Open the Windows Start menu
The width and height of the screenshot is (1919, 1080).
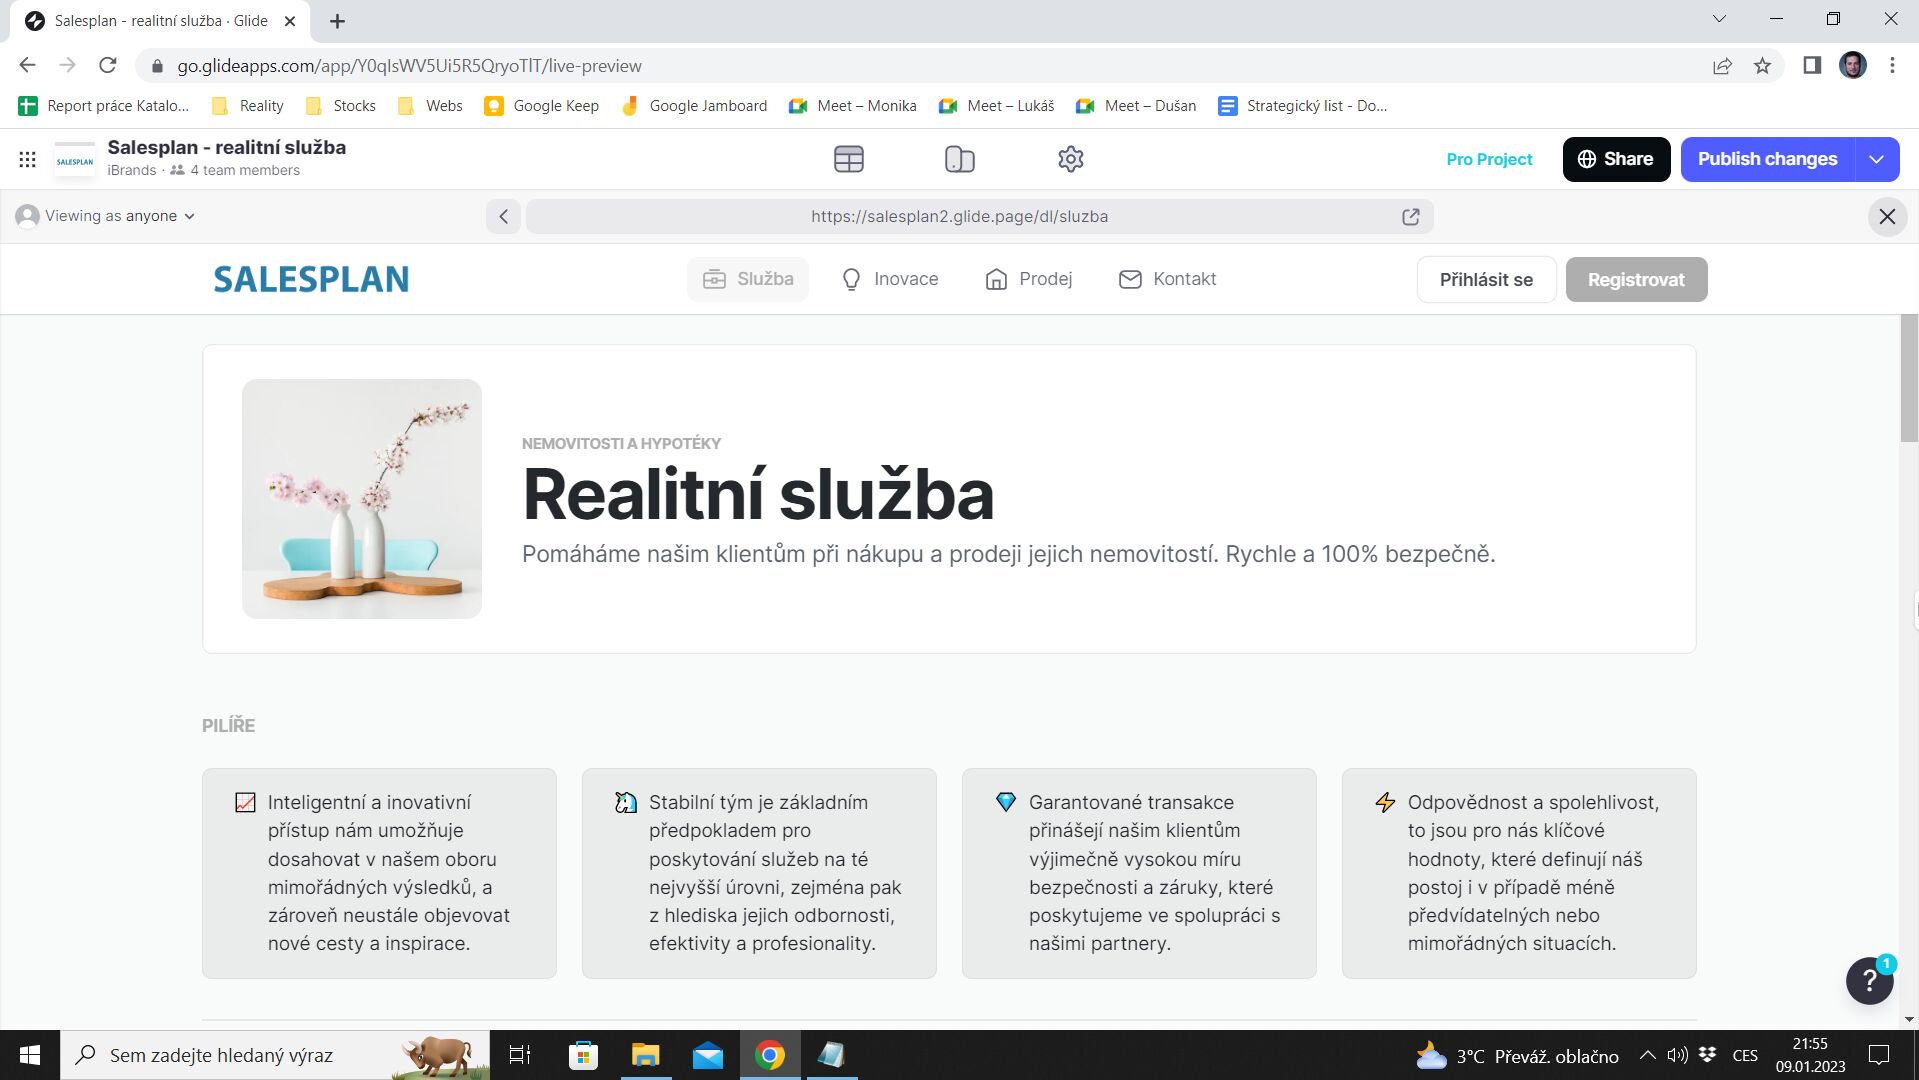click(x=30, y=1055)
